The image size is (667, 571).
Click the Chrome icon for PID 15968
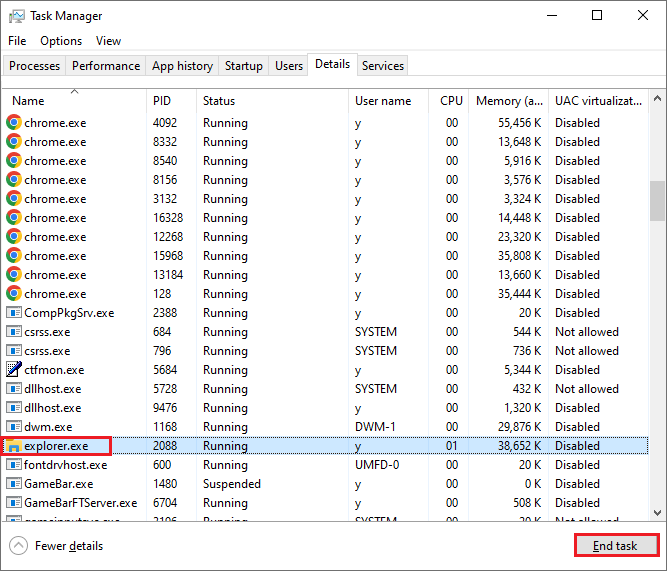[14, 256]
